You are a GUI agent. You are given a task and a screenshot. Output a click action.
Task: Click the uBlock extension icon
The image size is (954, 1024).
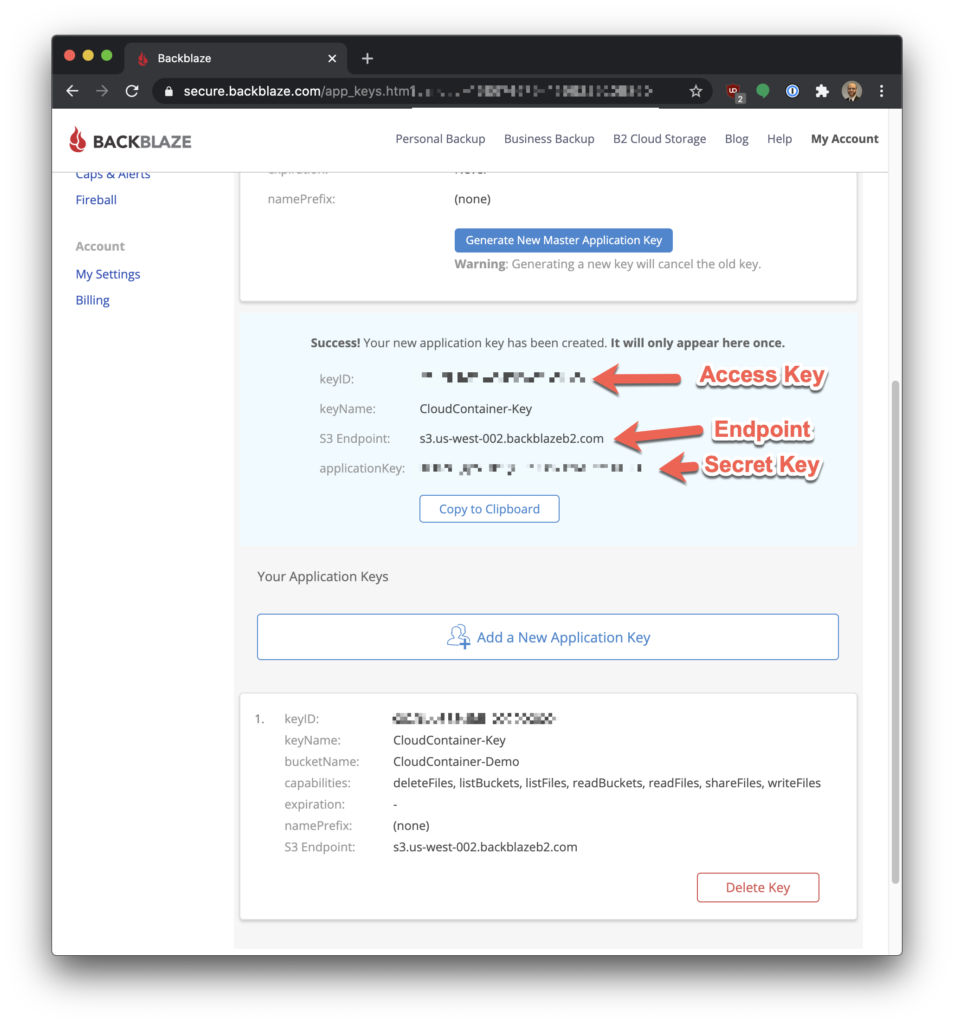[734, 91]
